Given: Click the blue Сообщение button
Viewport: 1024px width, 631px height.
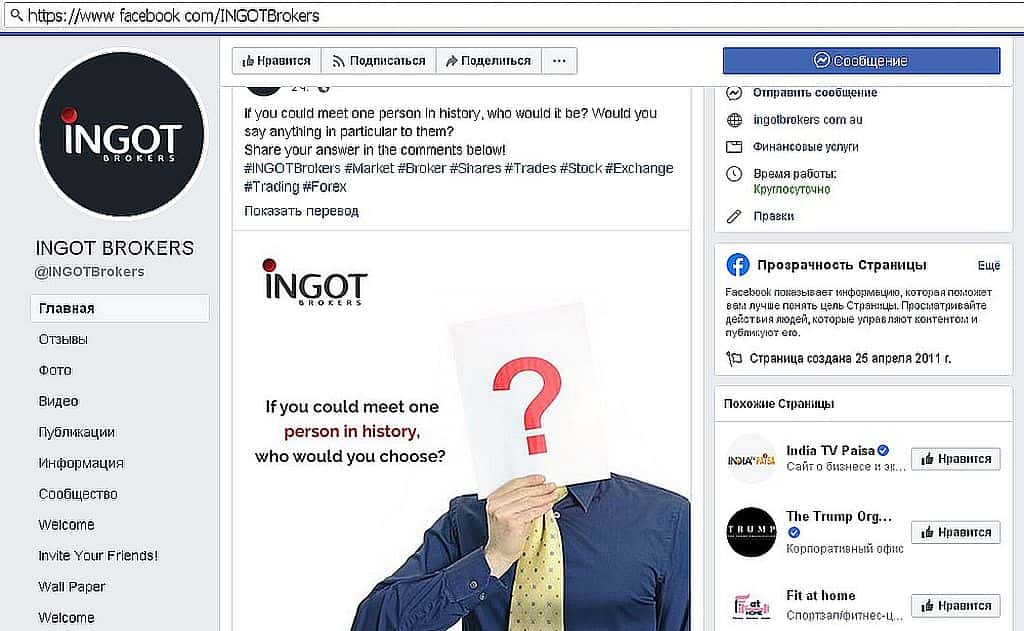Looking at the screenshot, I should [861, 61].
